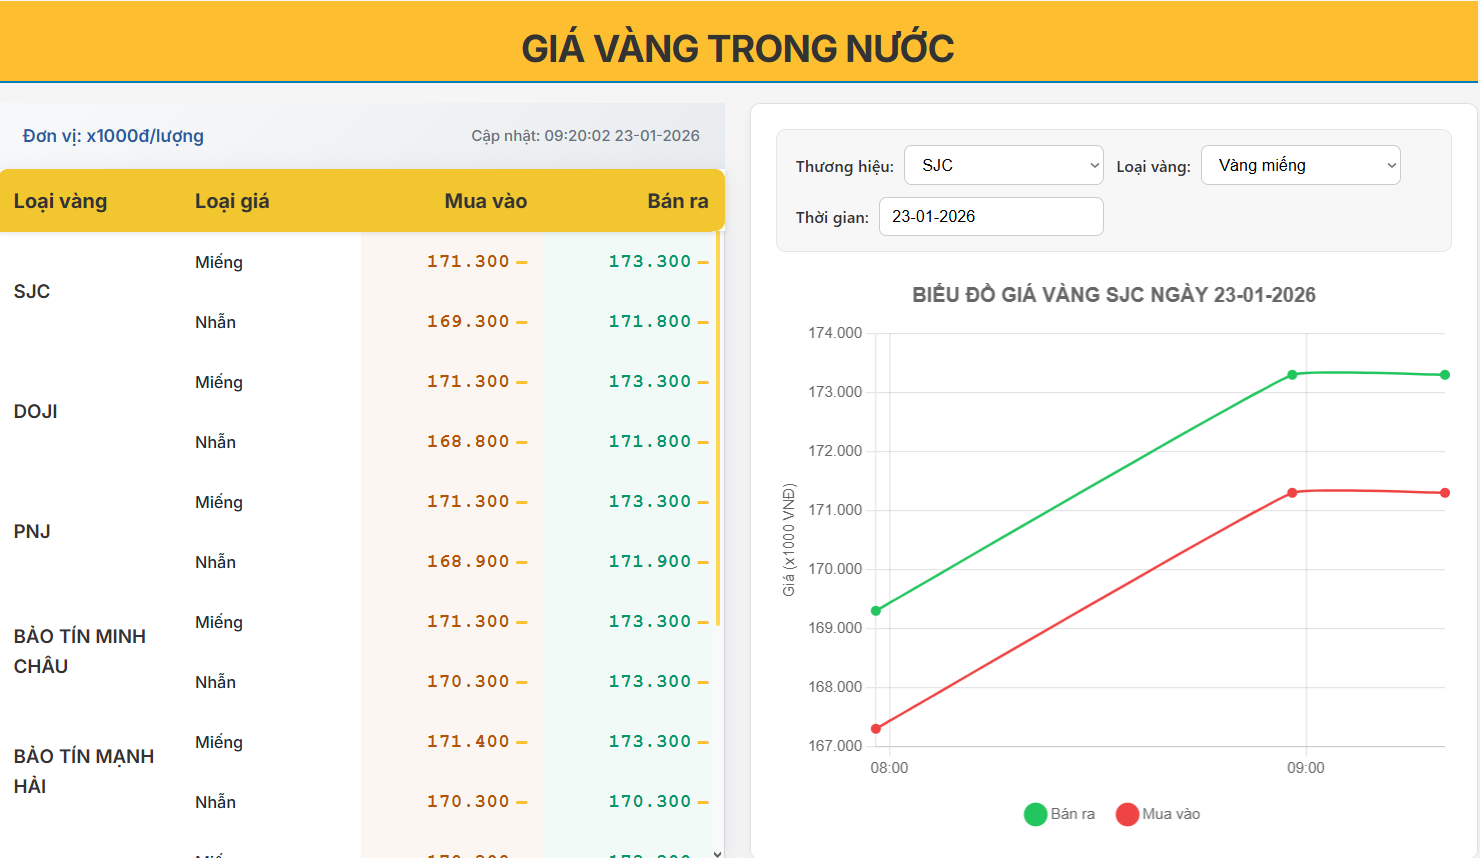1480x858 pixels.
Task: Select the BẢO TÍN MINH CHÂU brand label
Action: (80, 651)
